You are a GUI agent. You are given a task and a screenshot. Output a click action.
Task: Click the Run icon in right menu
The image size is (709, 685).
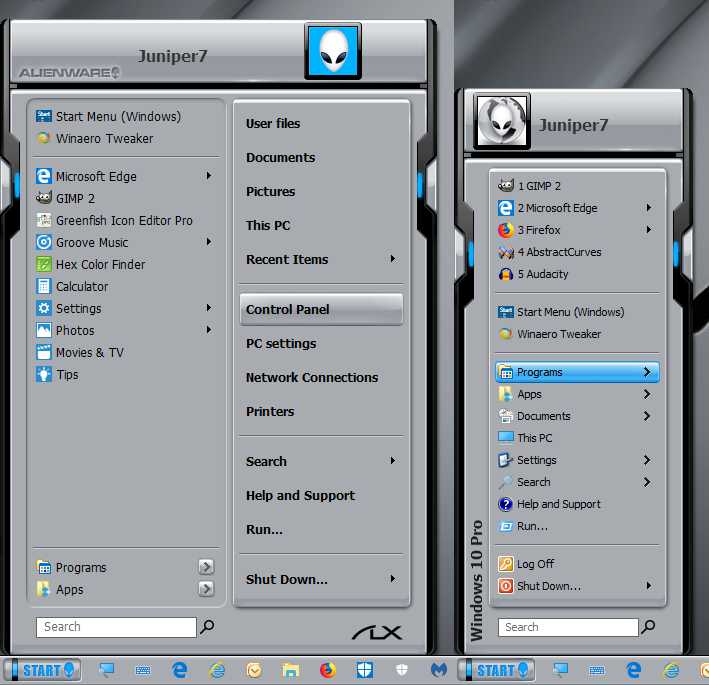click(x=506, y=526)
